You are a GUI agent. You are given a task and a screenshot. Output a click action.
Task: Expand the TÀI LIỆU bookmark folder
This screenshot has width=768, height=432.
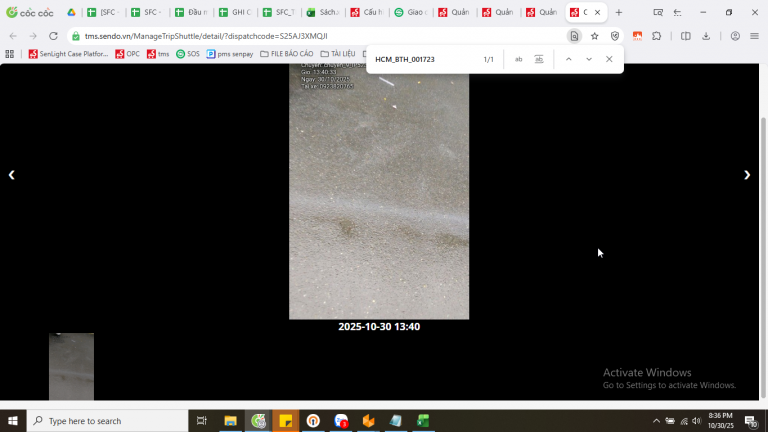pos(338,54)
